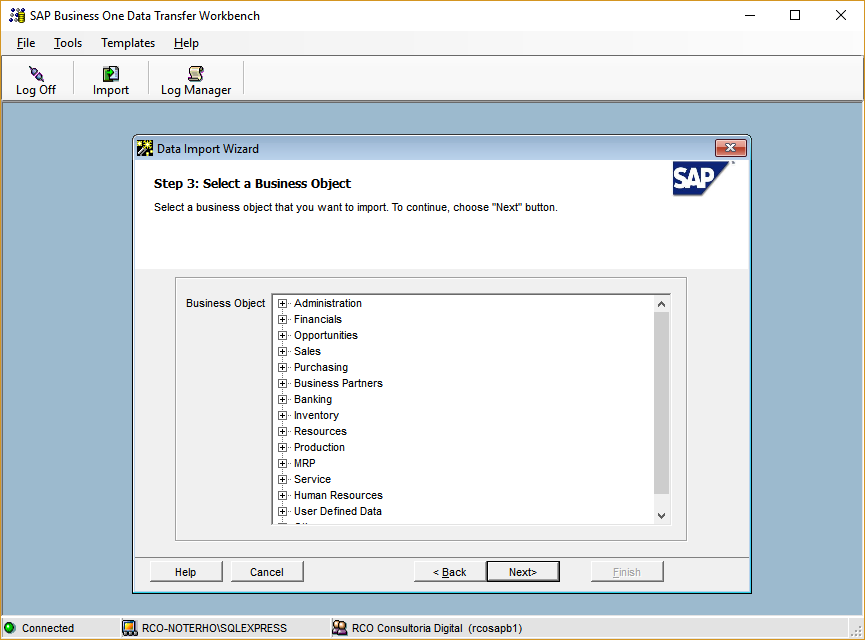Select the Administration tree label
This screenshot has height=640, width=865.
pos(328,303)
